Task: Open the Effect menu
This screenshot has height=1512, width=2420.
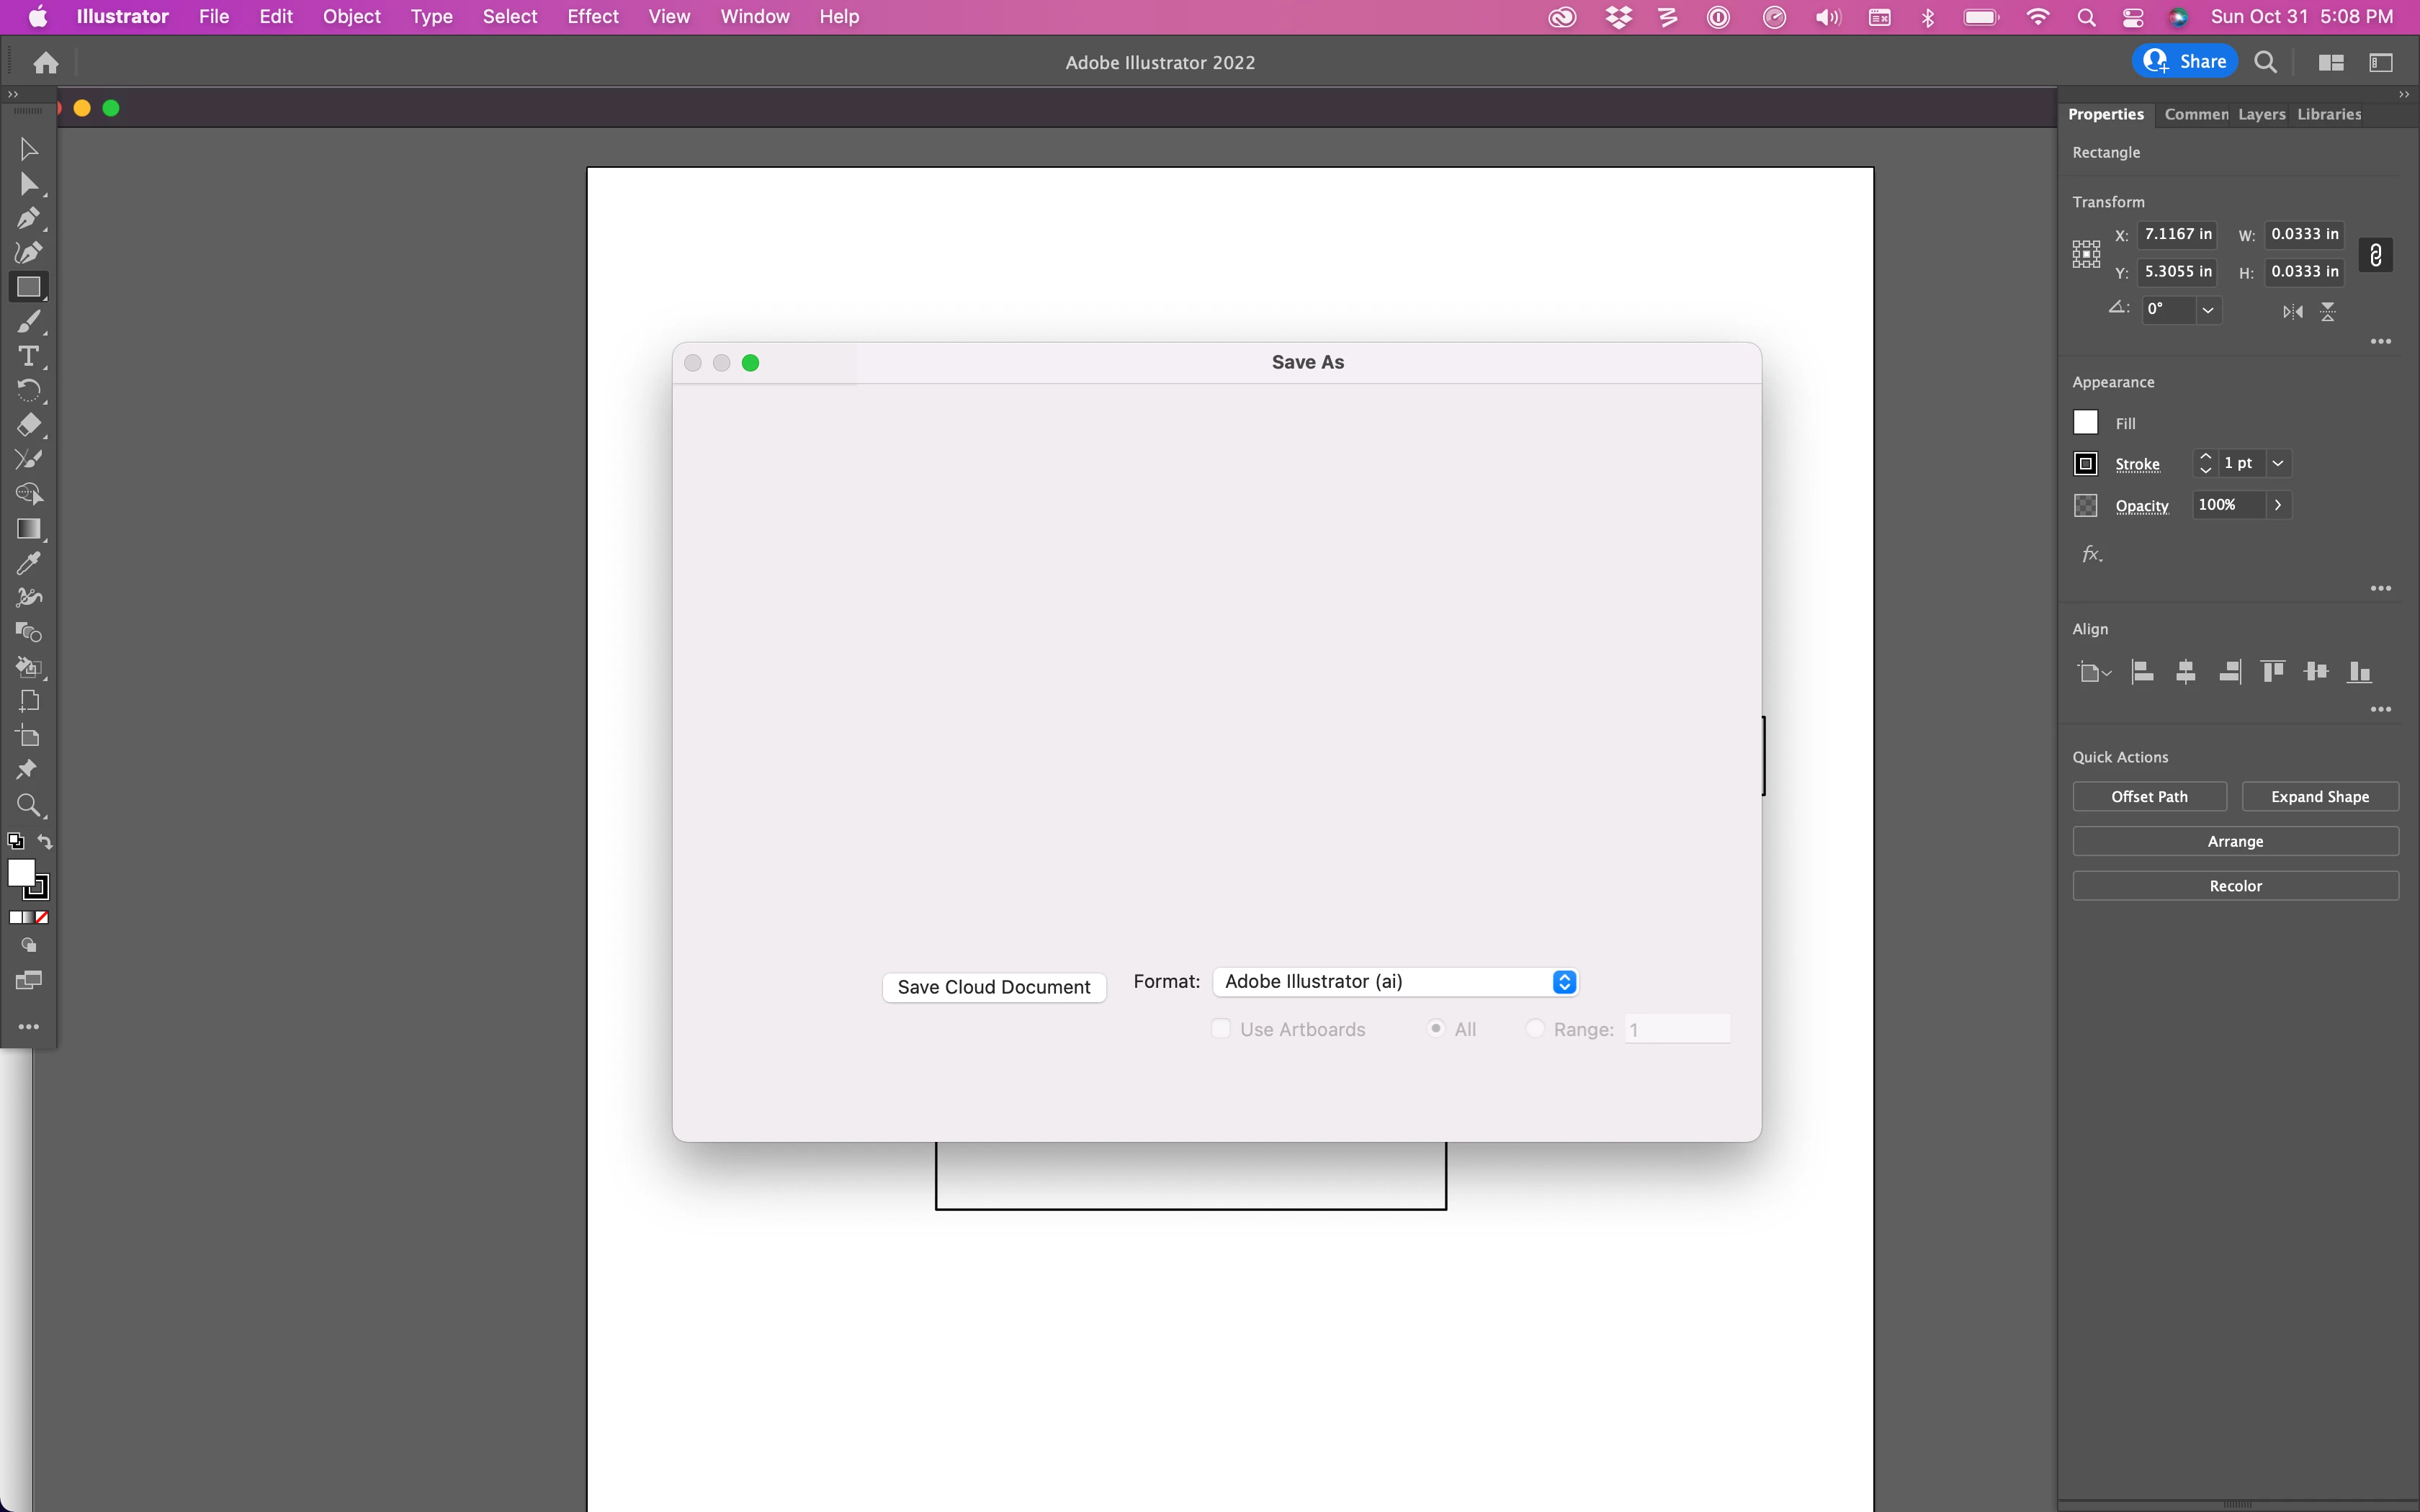Action: pyautogui.click(x=592, y=17)
